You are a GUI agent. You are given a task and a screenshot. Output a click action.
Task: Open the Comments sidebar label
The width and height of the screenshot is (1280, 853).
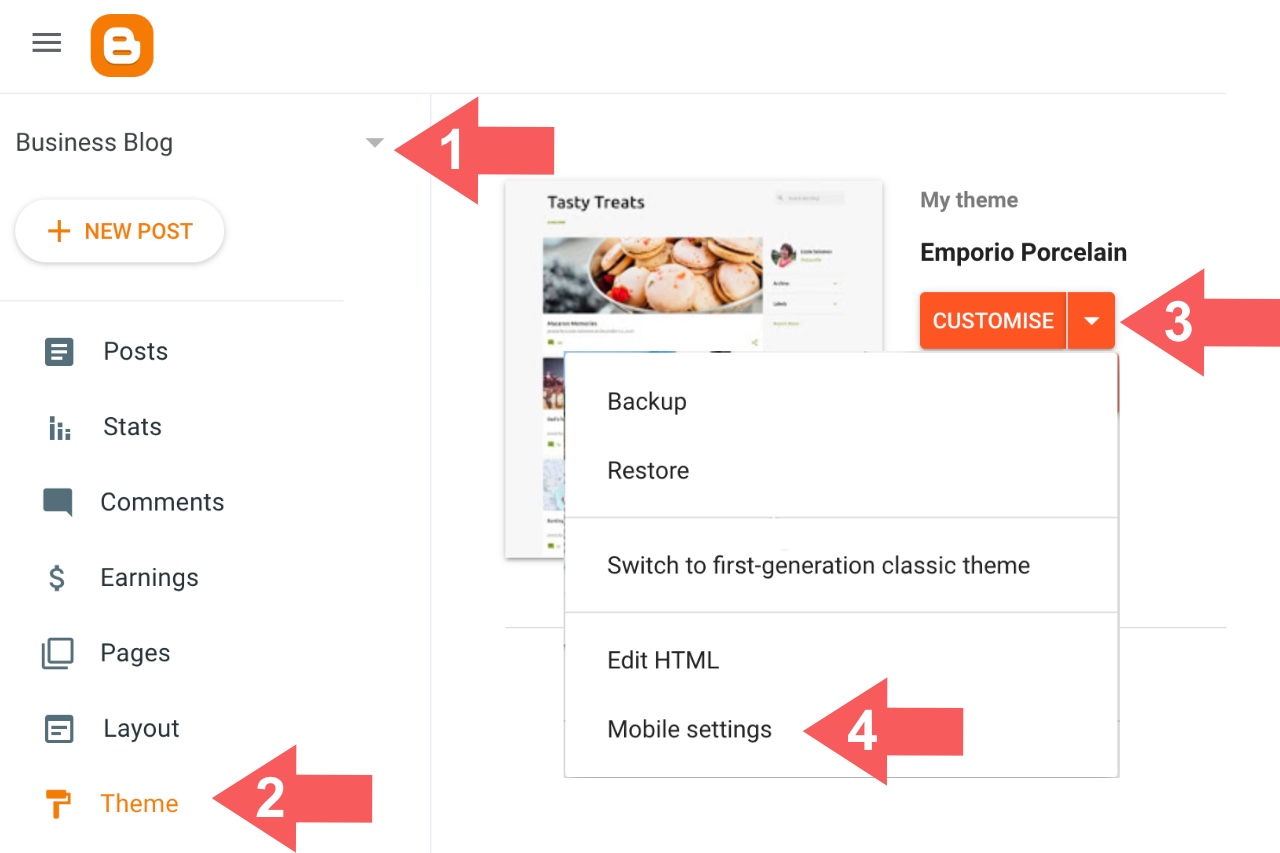[x=162, y=502]
